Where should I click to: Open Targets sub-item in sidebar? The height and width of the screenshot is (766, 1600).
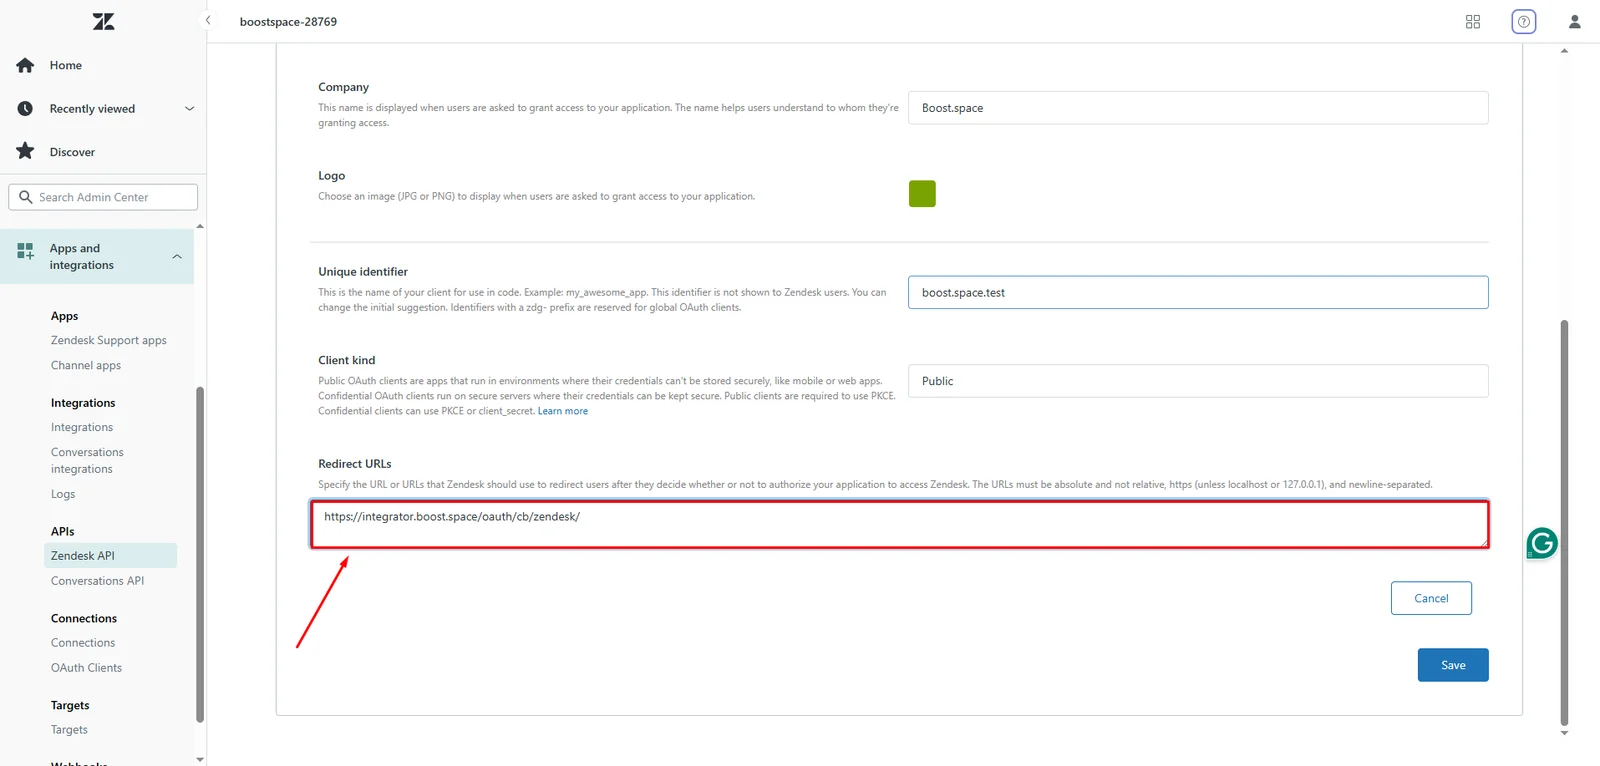point(69,730)
